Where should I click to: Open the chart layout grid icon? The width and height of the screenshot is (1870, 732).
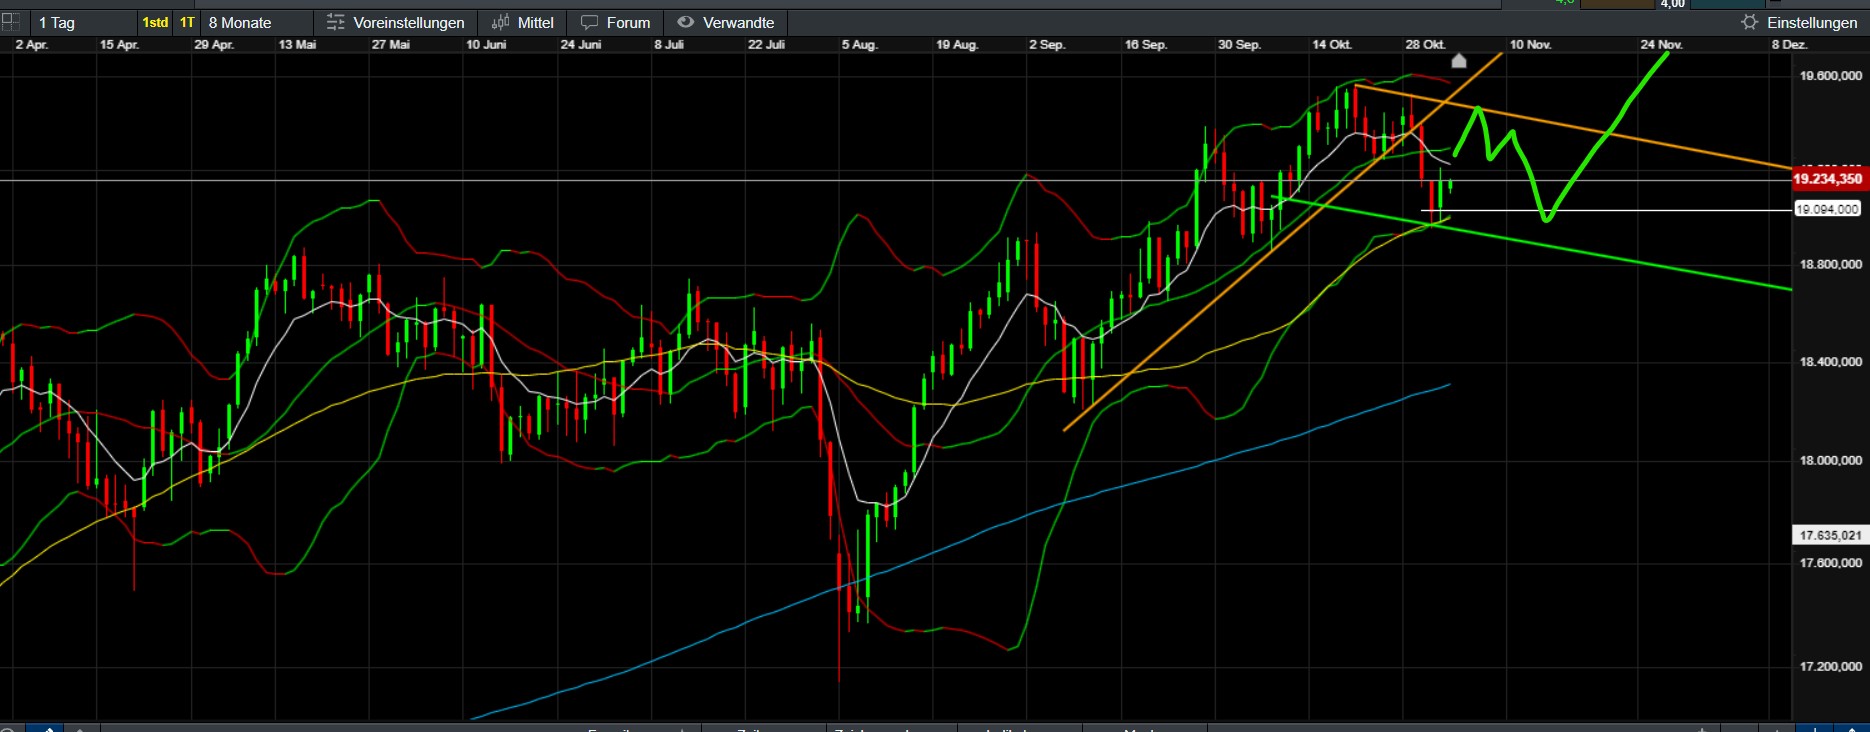coord(10,21)
